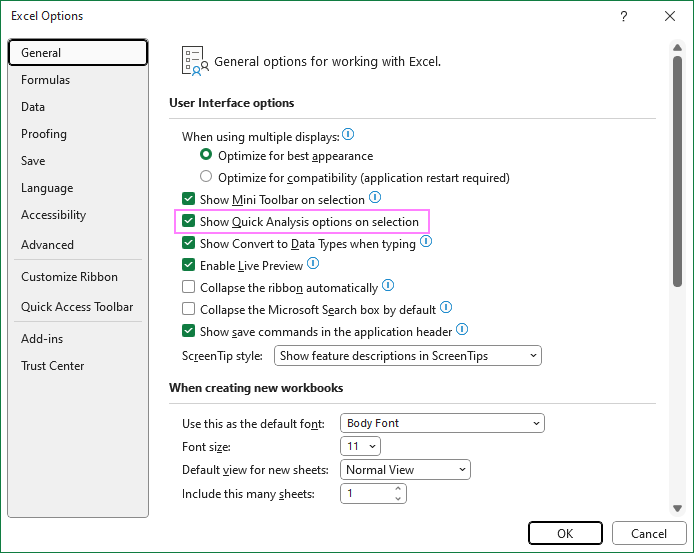Click the vertical scrollbar down arrow

677,508
